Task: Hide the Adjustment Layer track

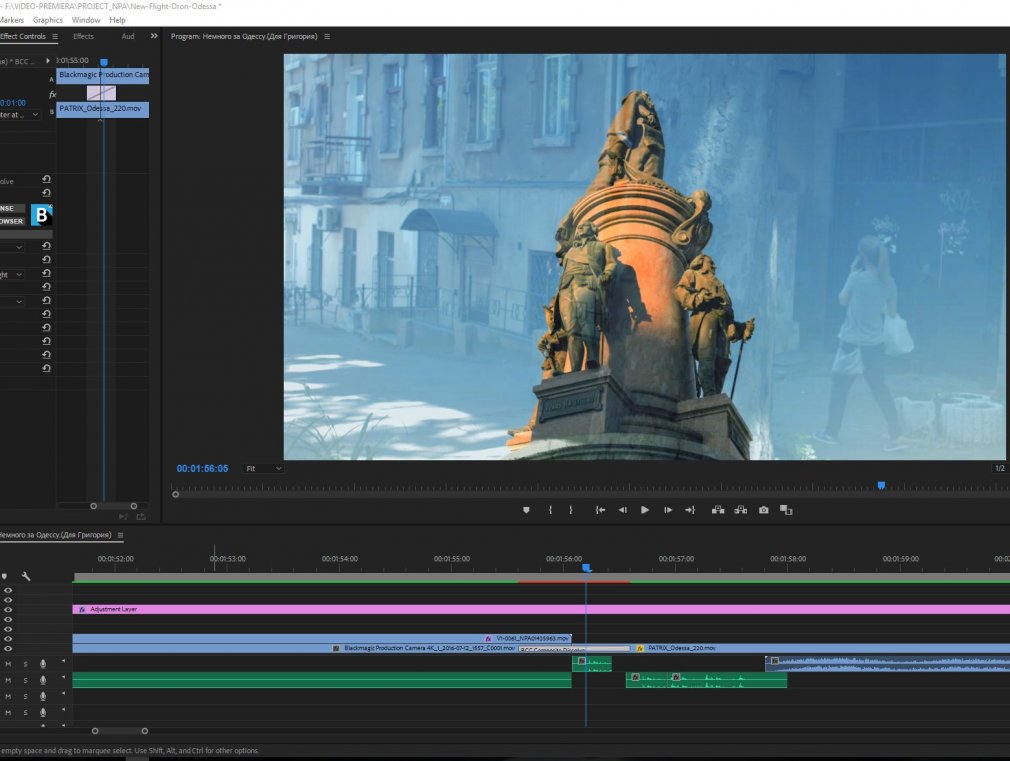Action: coord(8,610)
